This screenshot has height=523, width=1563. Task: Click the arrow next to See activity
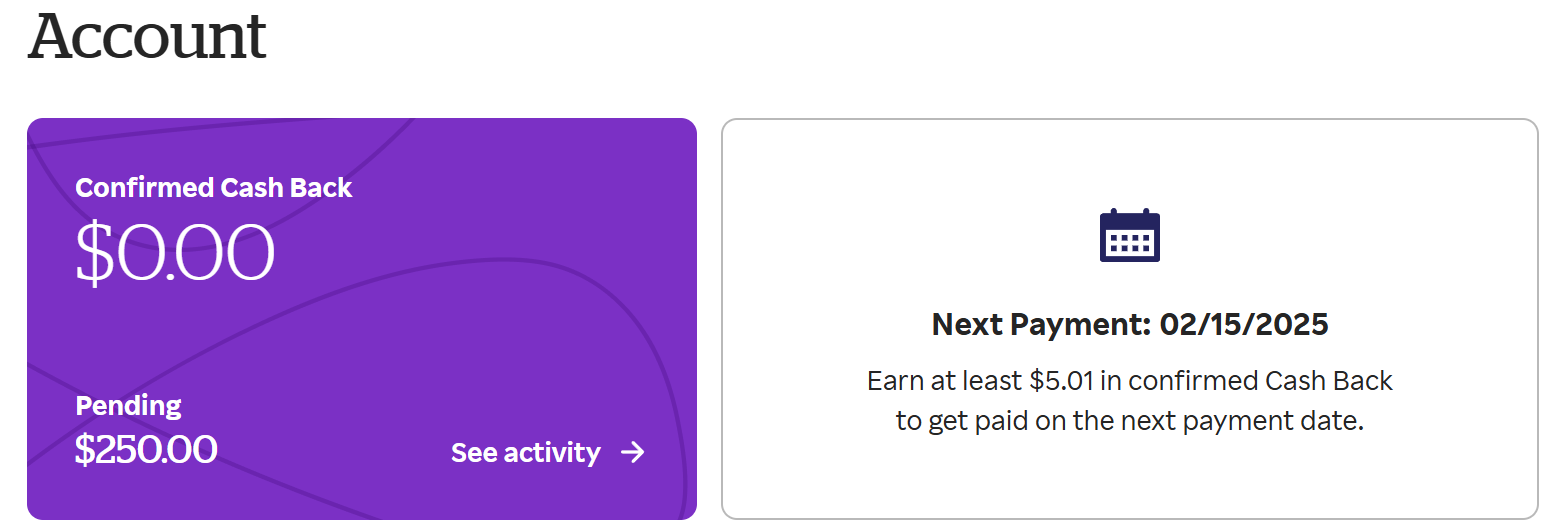coord(632,453)
